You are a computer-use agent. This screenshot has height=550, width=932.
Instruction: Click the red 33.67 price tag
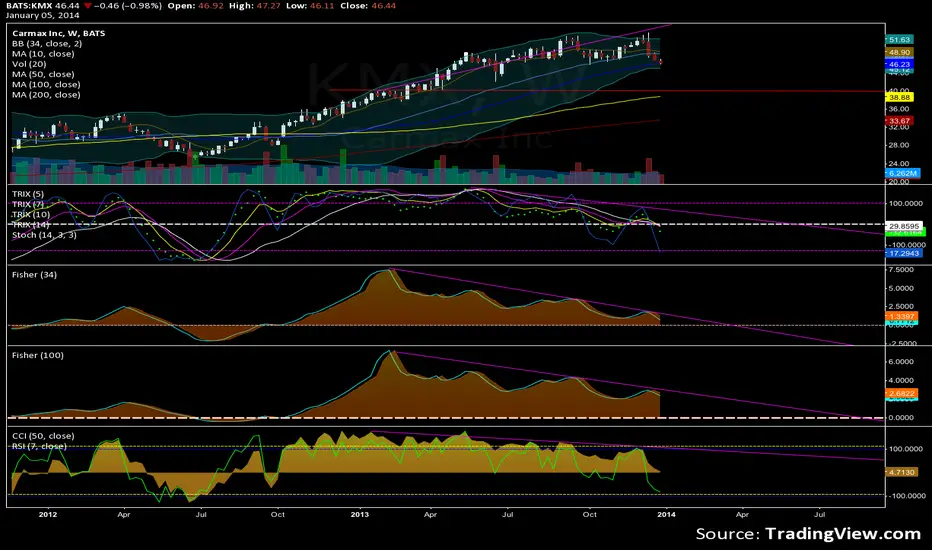click(899, 121)
